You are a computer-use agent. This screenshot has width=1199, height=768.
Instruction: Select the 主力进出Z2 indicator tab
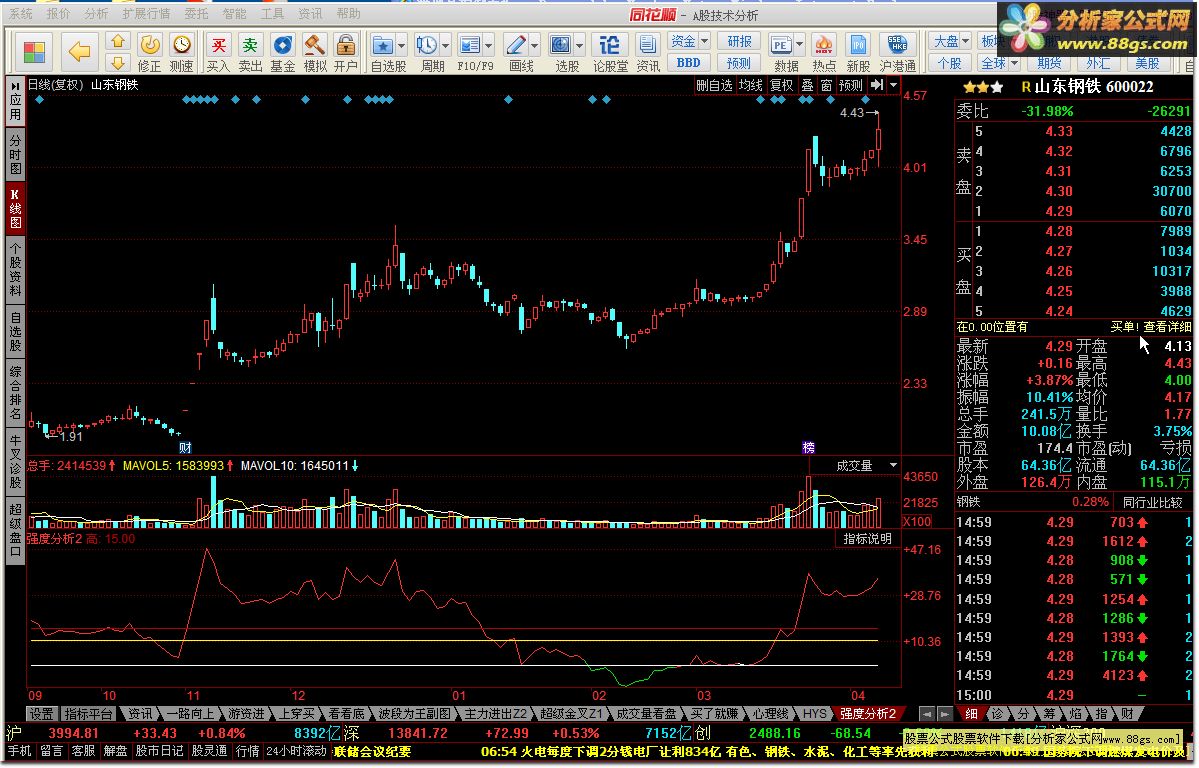pos(496,714)
